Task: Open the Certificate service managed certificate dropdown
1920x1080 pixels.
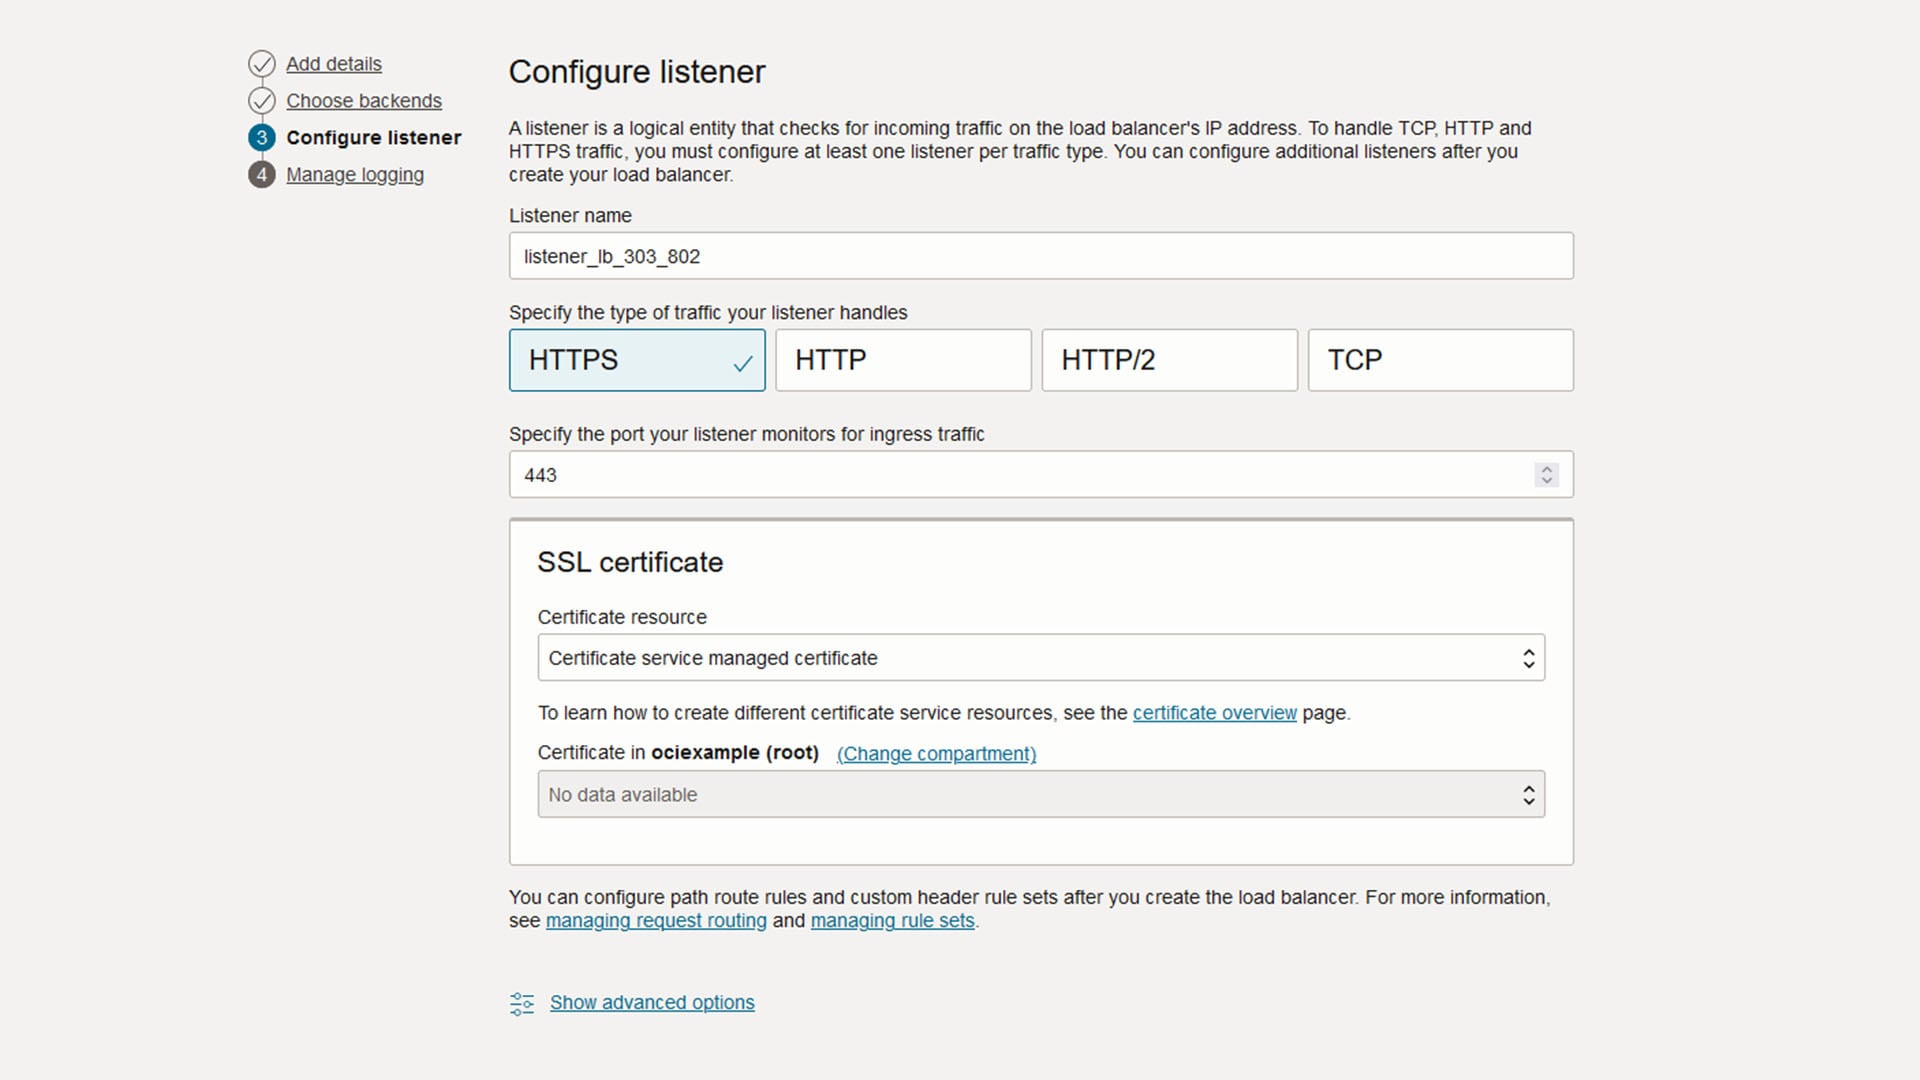Action: coord(1040,657)
